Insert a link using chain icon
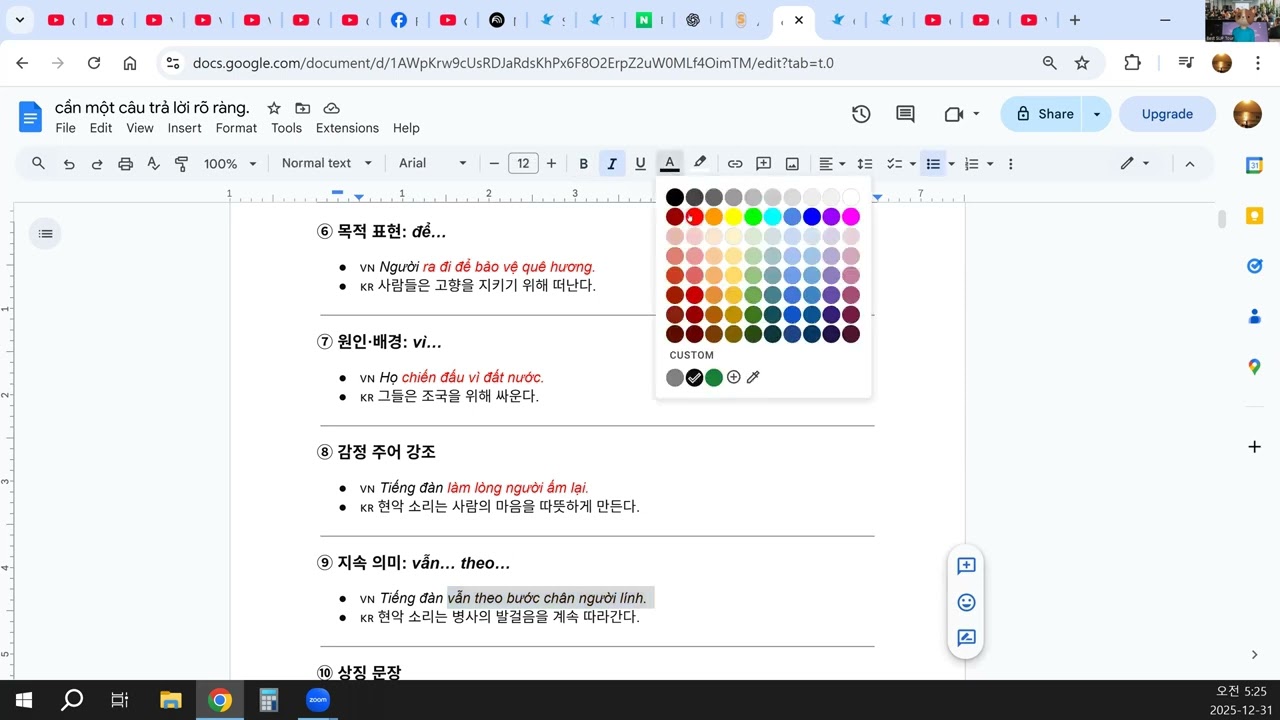Viewport: 1280px width, 720px height. coord(735,164)
